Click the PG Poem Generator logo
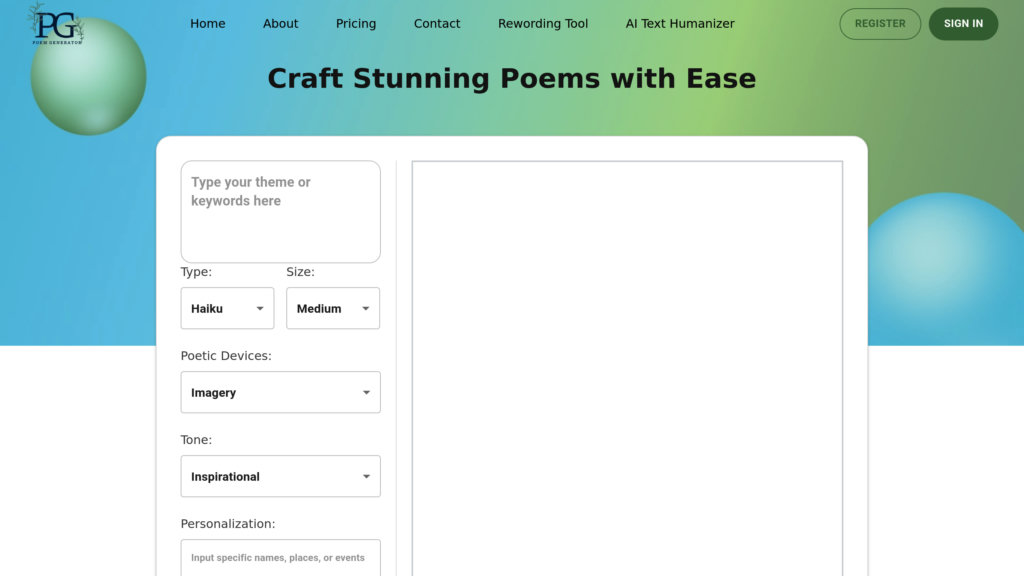 (56, 24)
